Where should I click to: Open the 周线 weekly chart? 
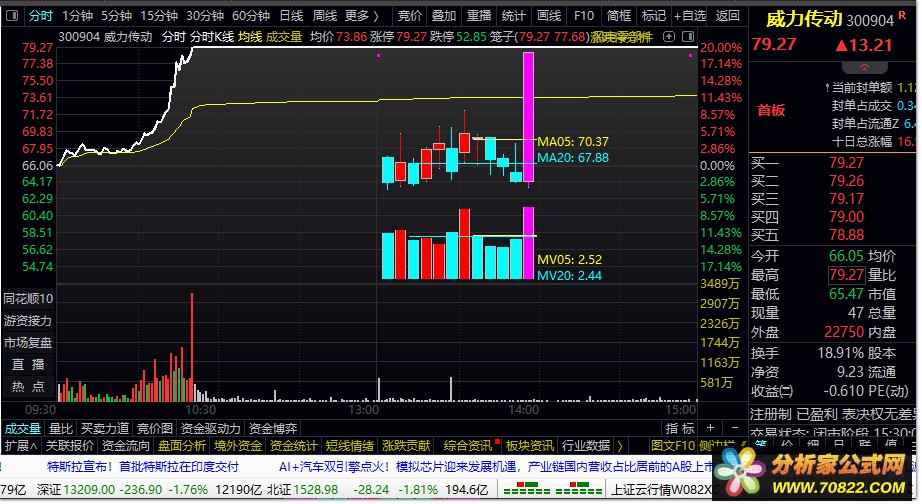[x=325, y=16]
